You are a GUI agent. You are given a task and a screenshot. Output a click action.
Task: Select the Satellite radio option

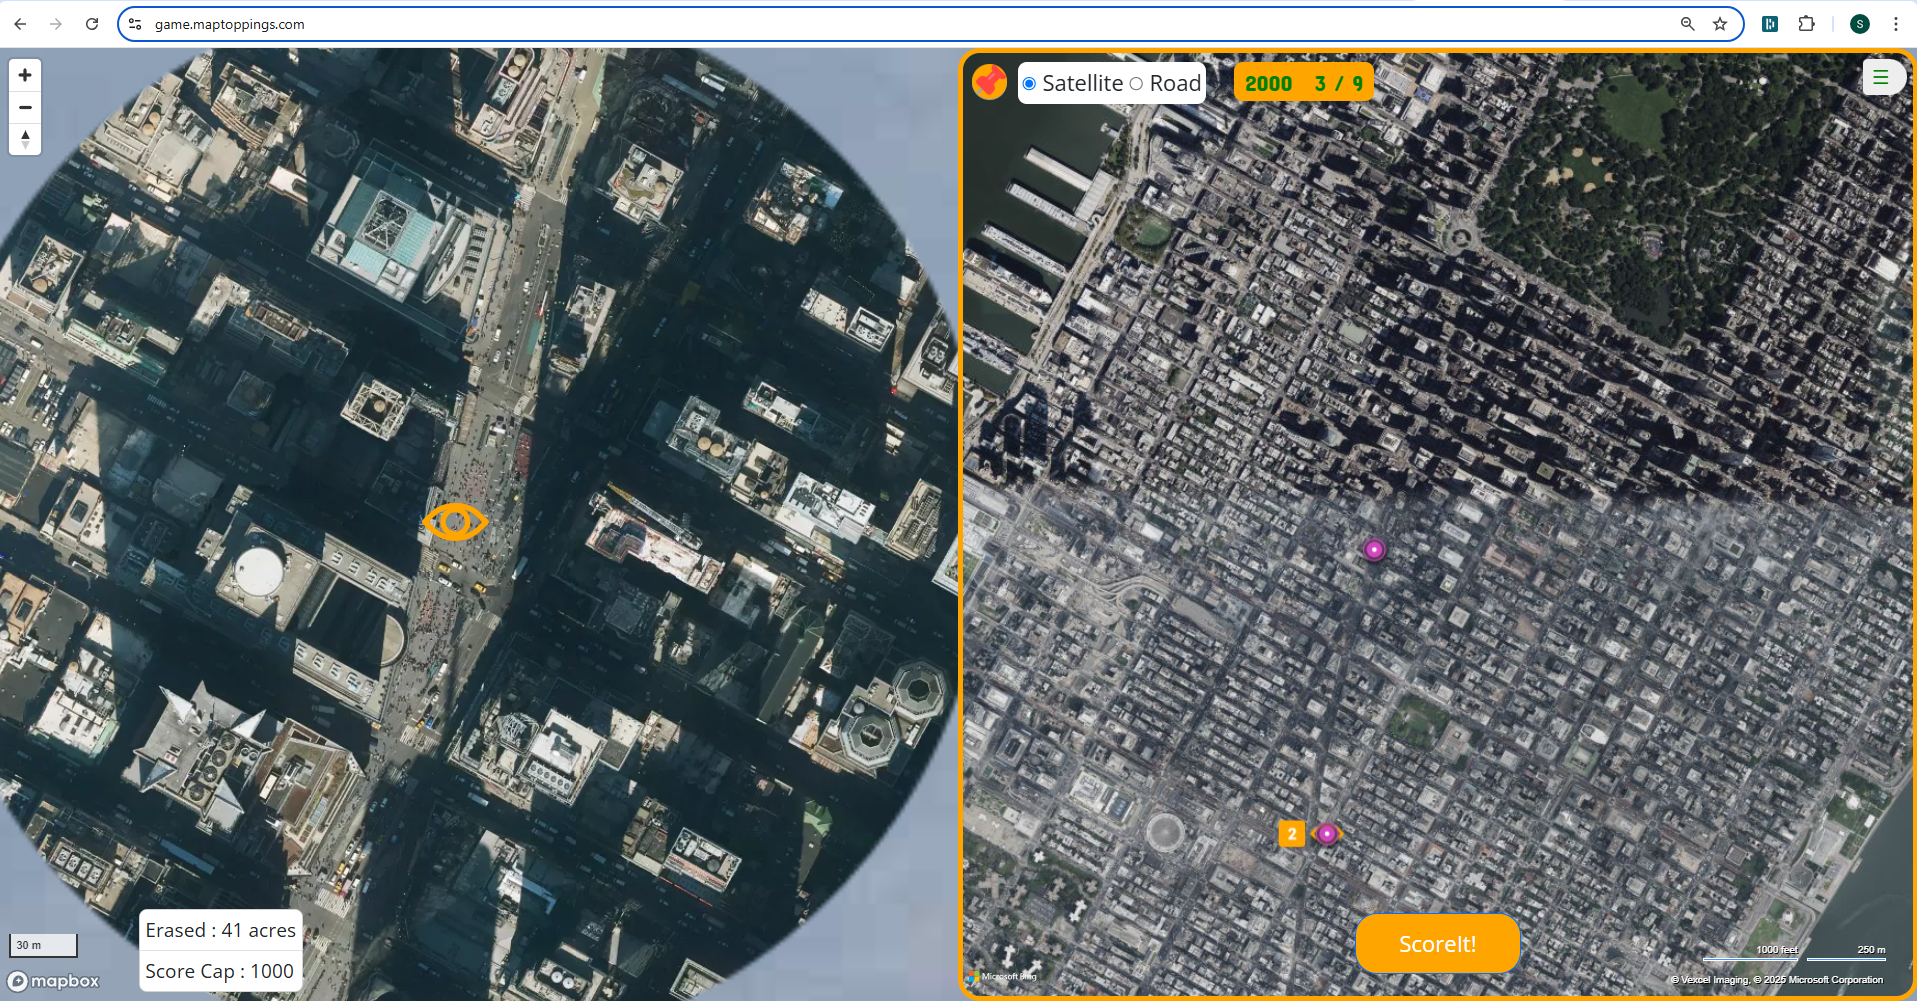(x=1029, y=84)
